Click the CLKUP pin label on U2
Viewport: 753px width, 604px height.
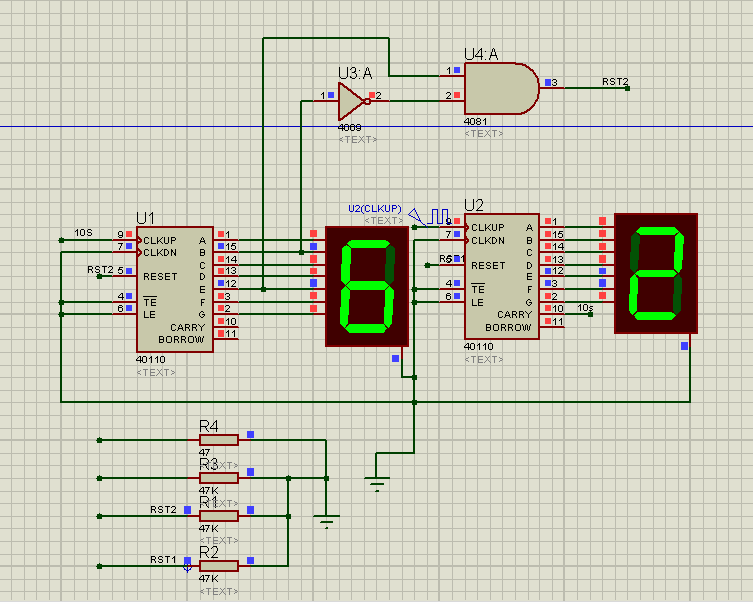488,228
